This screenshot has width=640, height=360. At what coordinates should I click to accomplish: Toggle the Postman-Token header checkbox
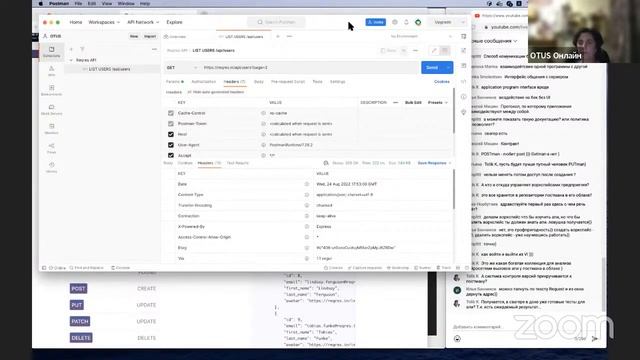pos(171,124)
